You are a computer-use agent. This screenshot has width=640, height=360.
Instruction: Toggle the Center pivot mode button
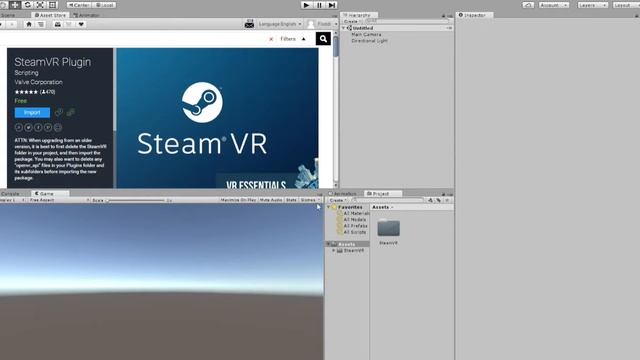79,5
